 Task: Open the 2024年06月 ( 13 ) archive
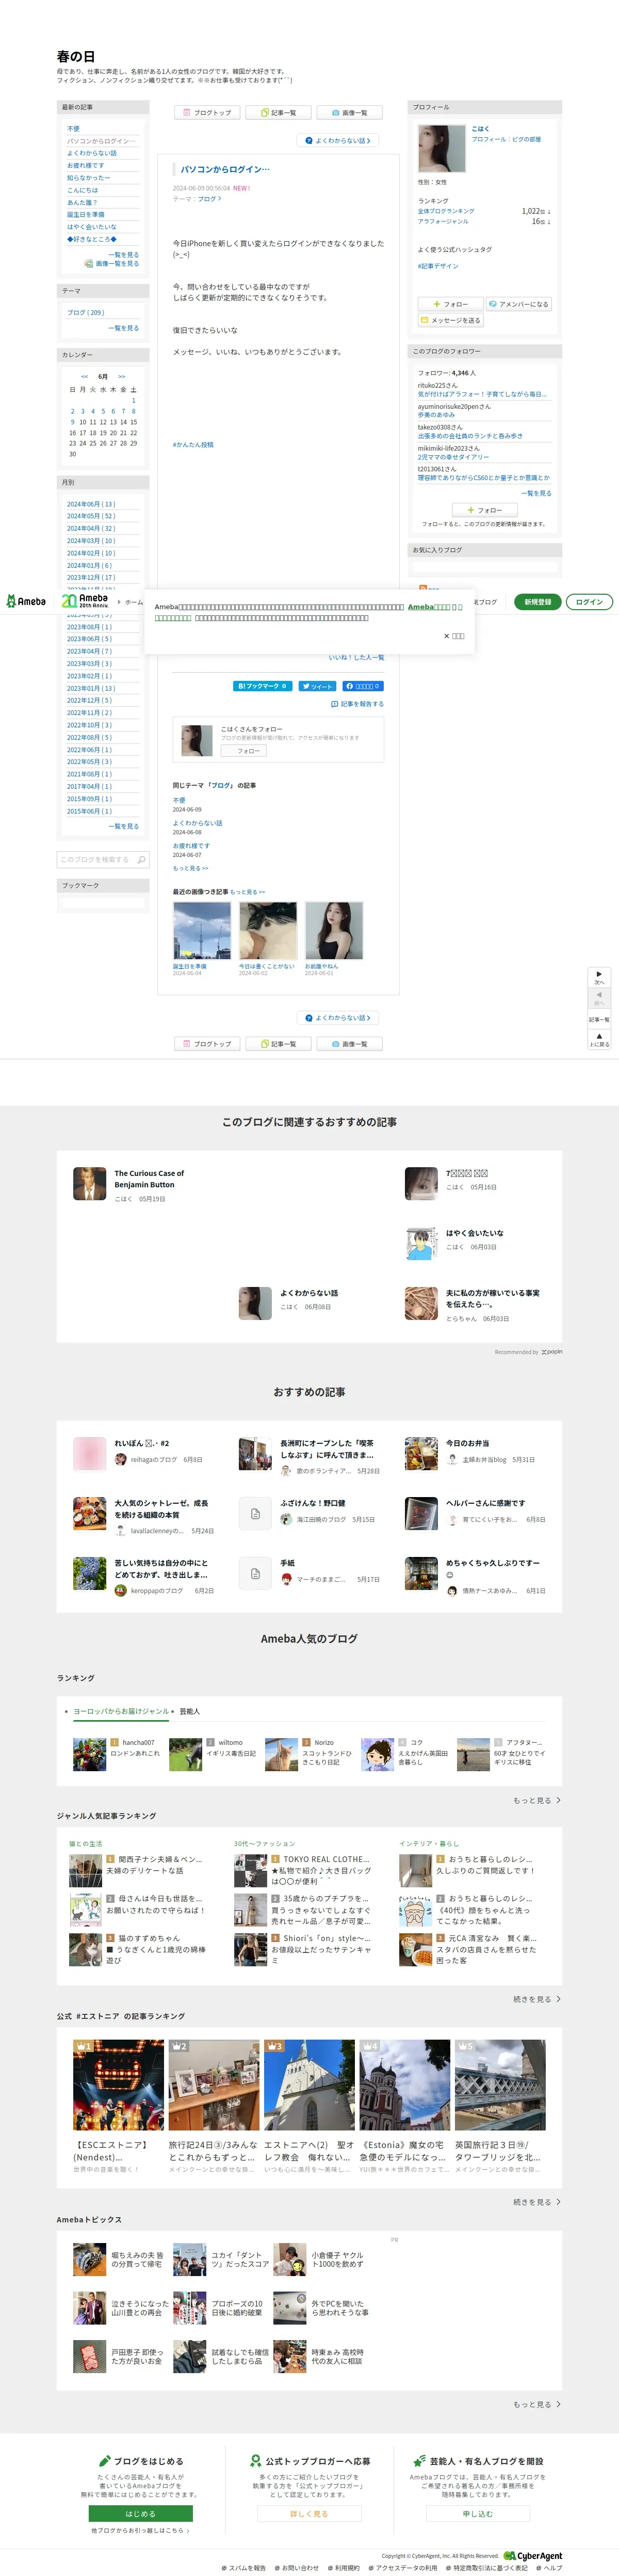pyautogui.click(x=91, y=504)
